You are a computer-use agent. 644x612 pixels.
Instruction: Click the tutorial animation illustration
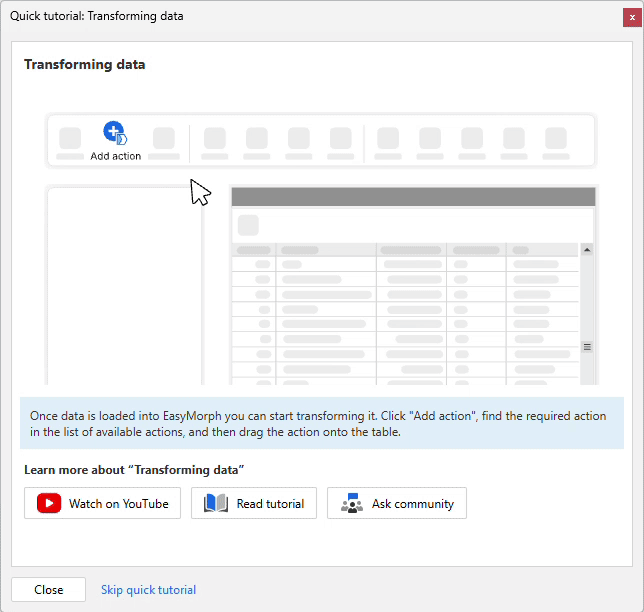tap(322, 248)
